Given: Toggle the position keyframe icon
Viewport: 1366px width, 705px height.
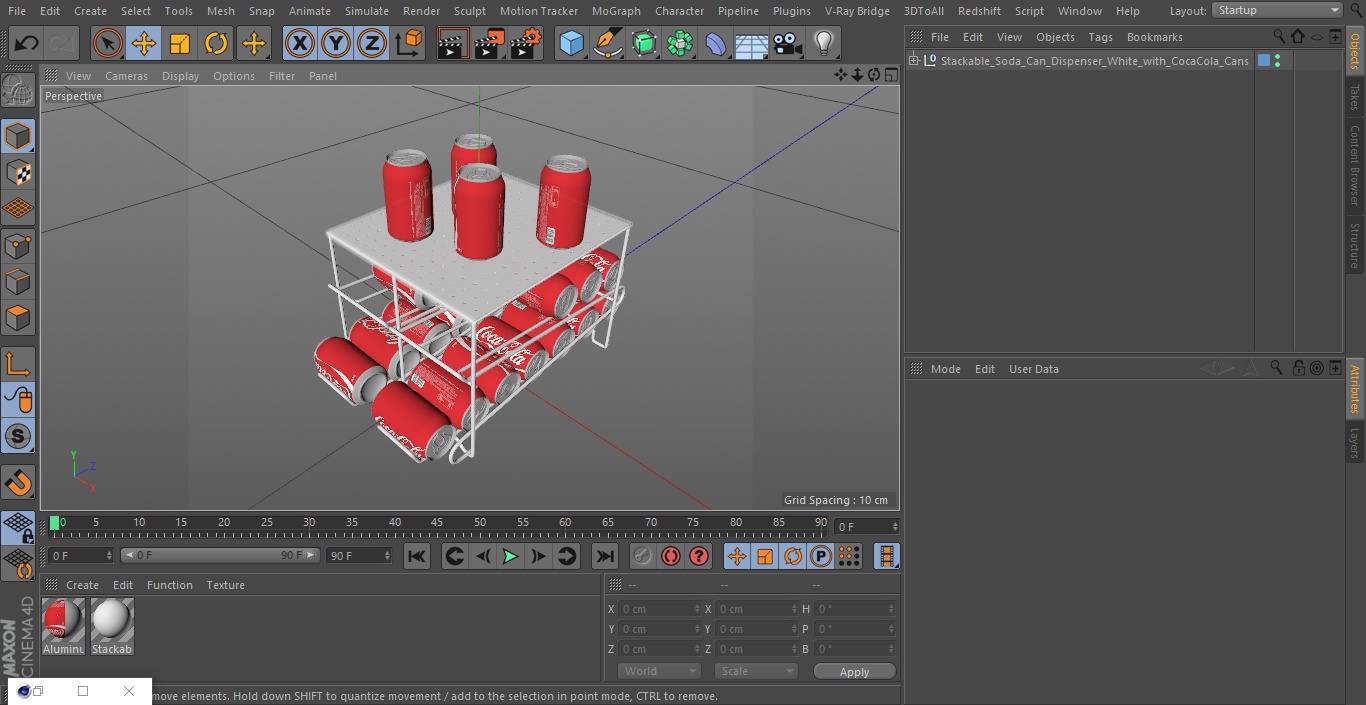Looking at the screenshot, I should point(737,556).
